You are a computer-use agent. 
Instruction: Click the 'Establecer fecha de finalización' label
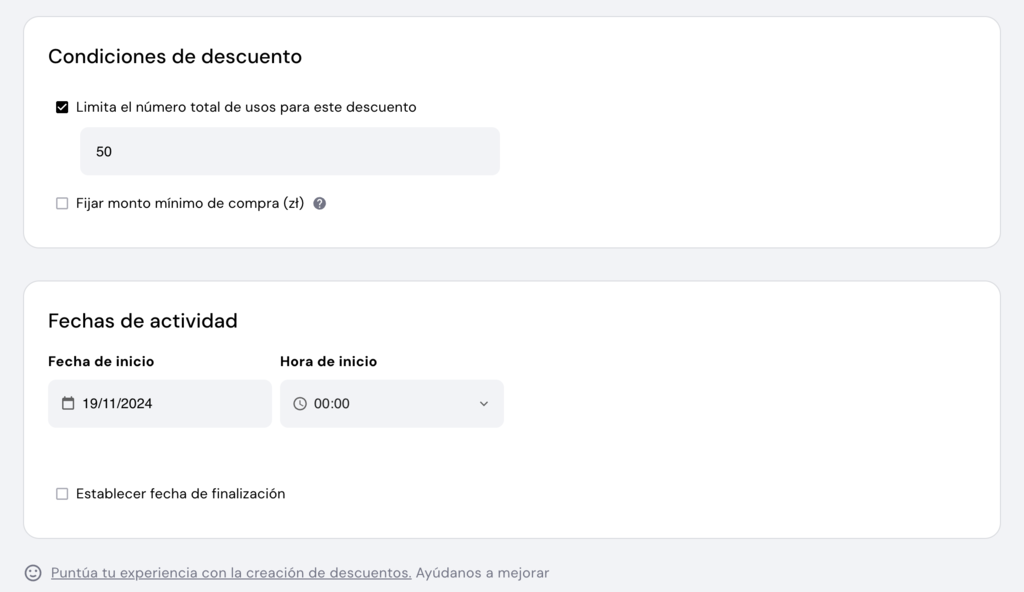tap(180, 493)
